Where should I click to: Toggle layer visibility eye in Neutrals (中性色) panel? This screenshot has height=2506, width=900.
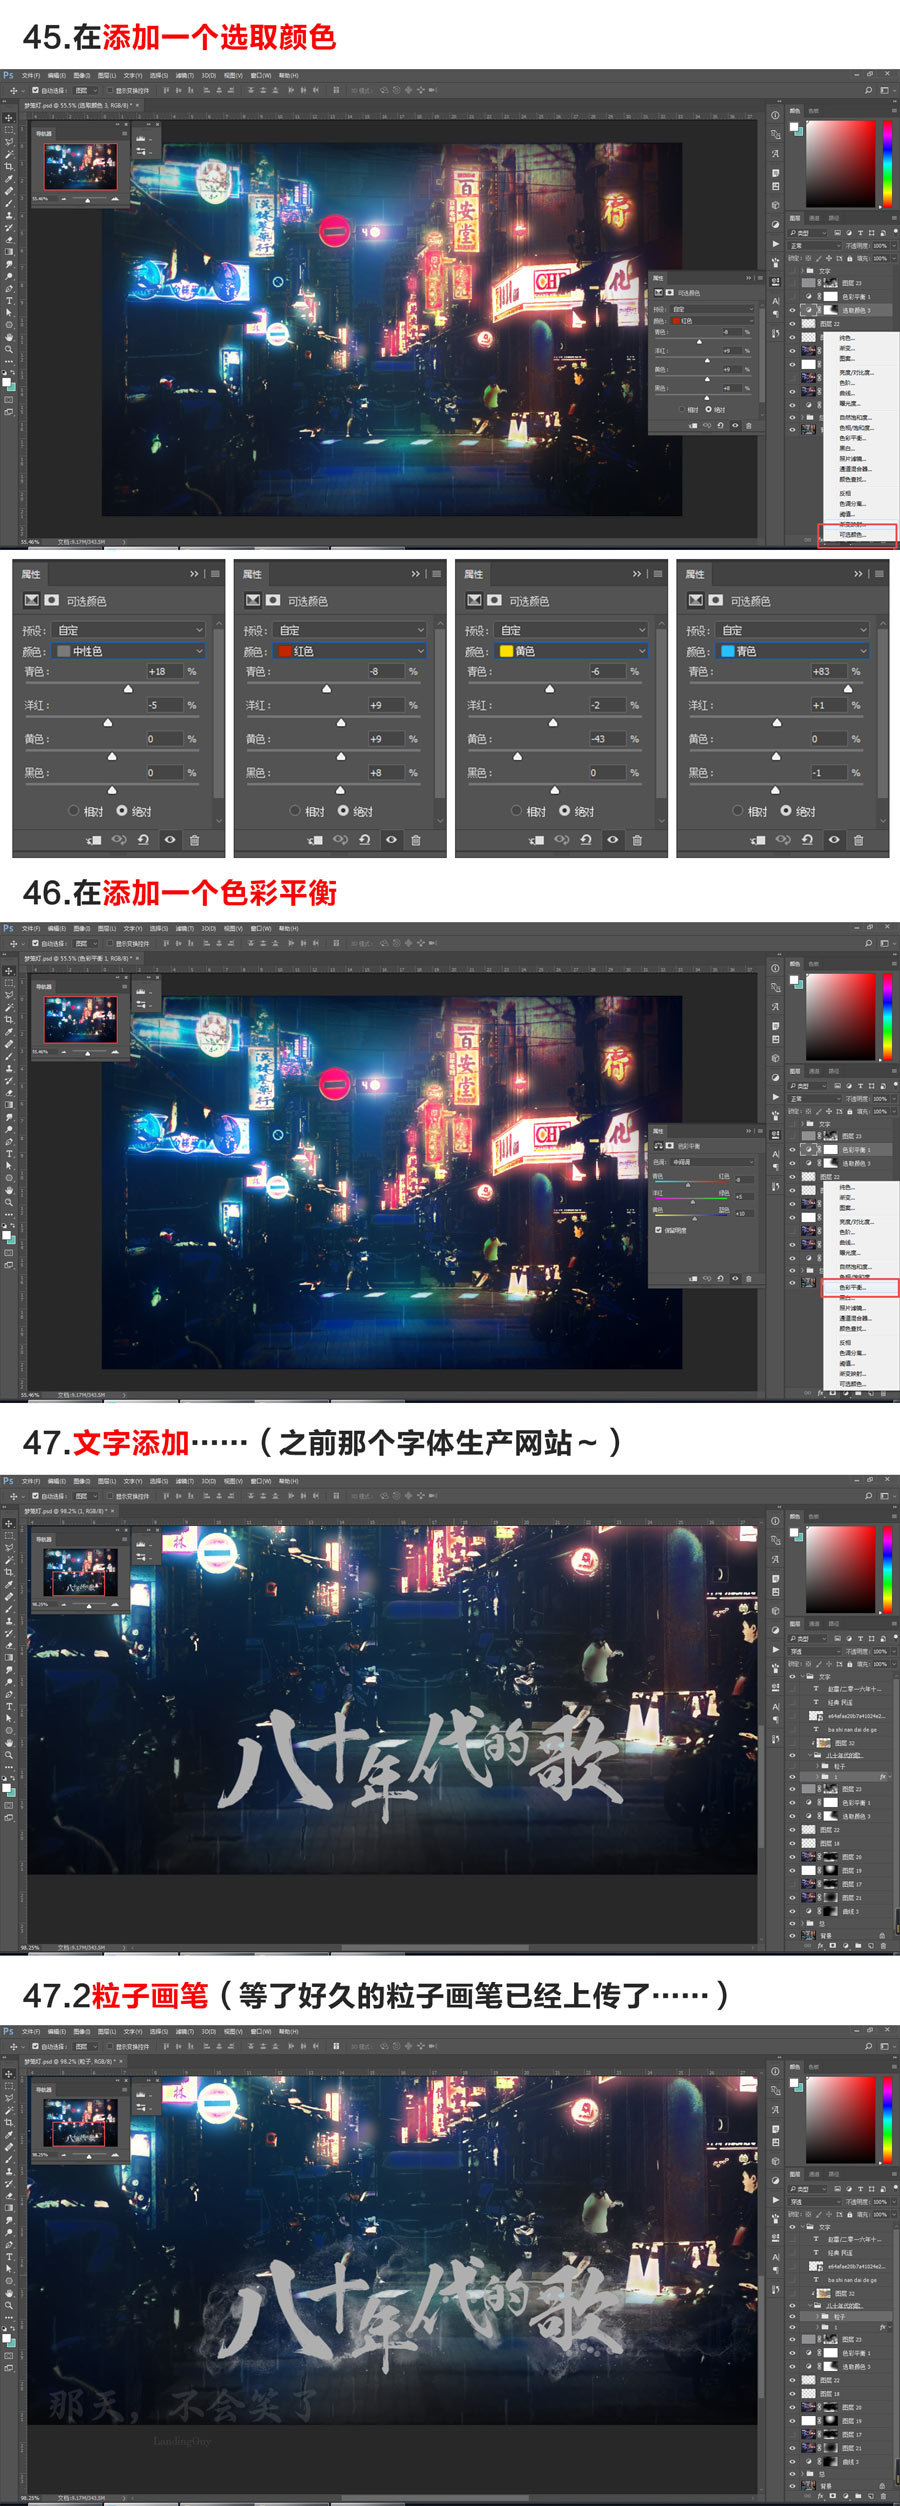click(x=170, y=840)
